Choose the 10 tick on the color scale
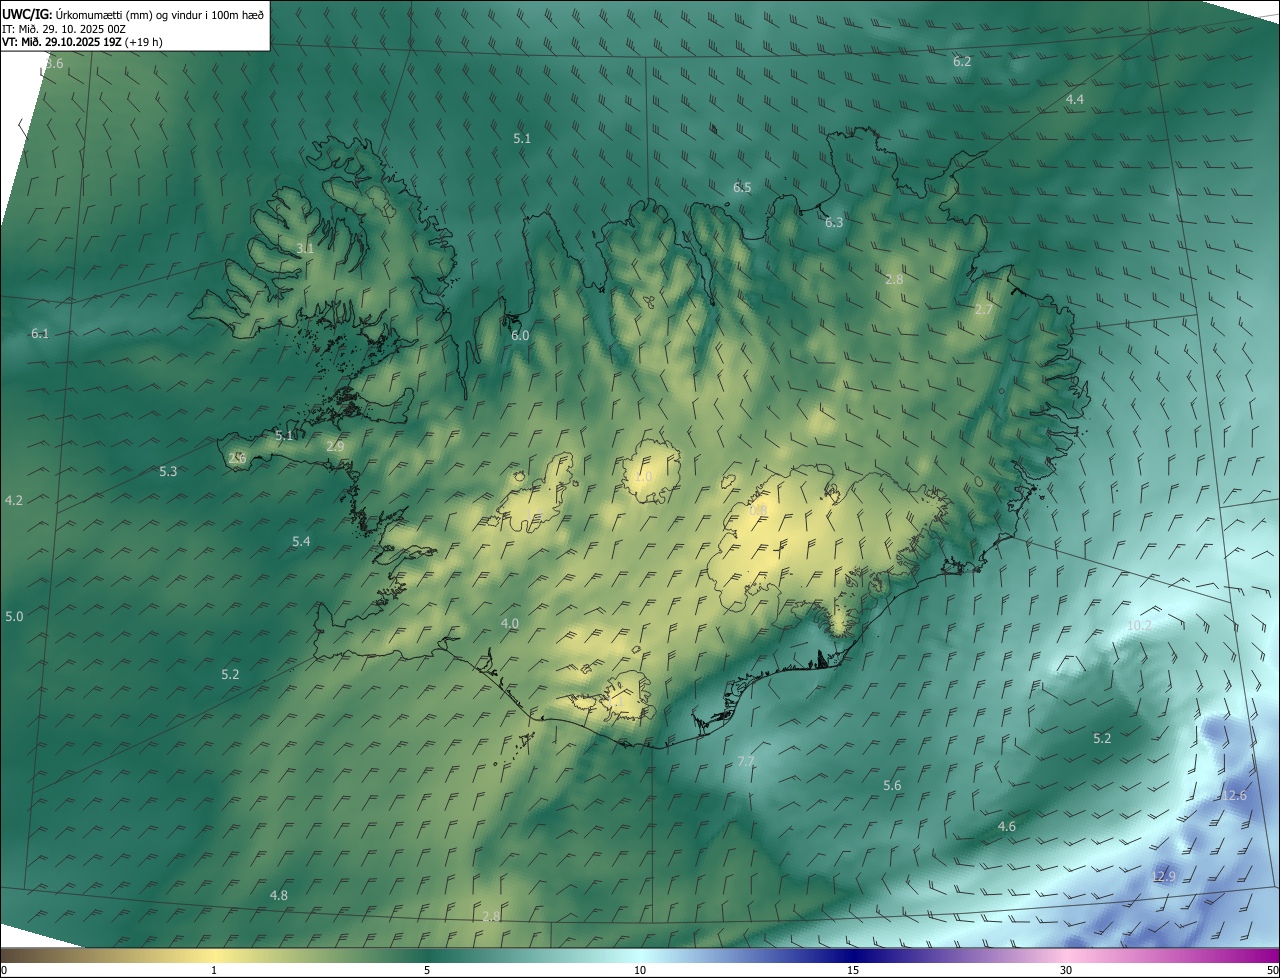Screen dimensions: 1280x978 (640, 971)
